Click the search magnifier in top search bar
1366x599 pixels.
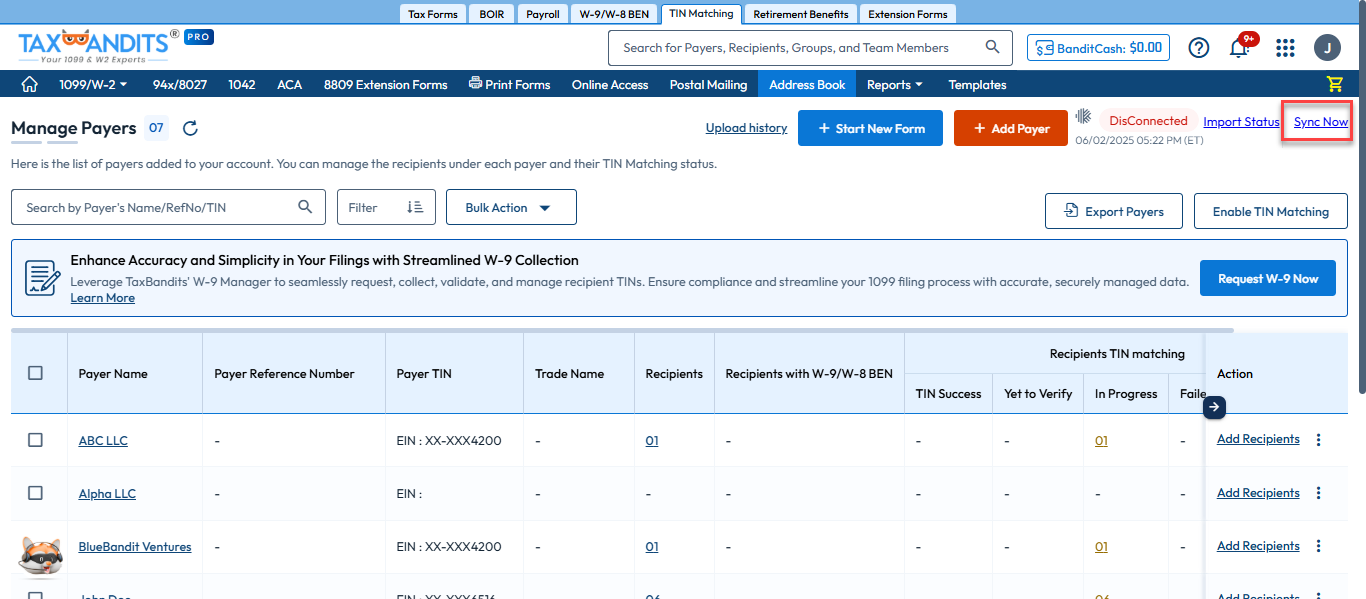(992, 47)
